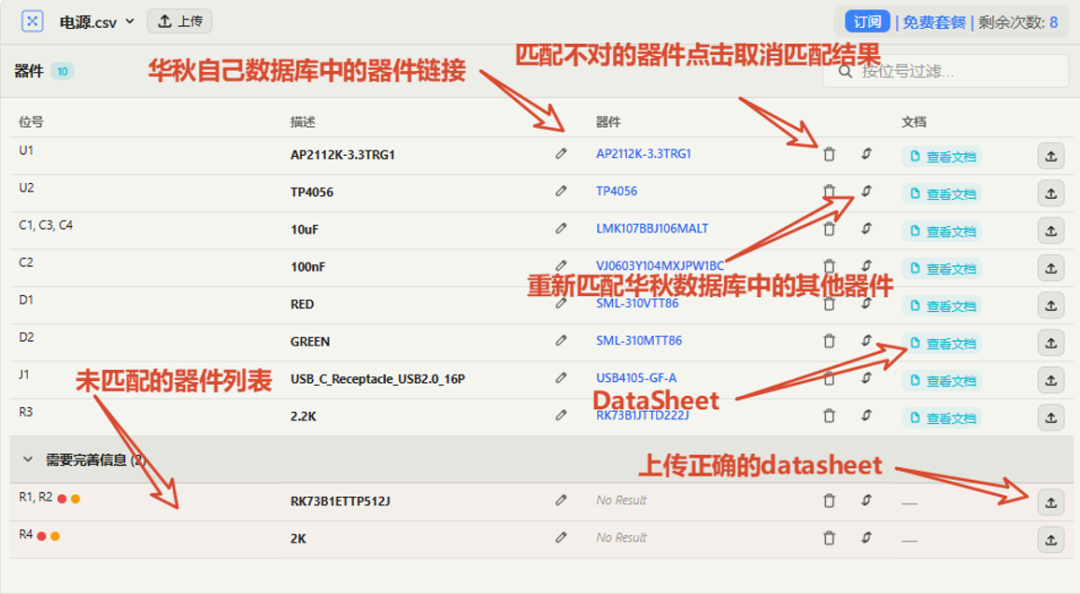1080x594 pixels.
Task: Click the 剩余次数: 8 text
Action: tap(1018, 22)
